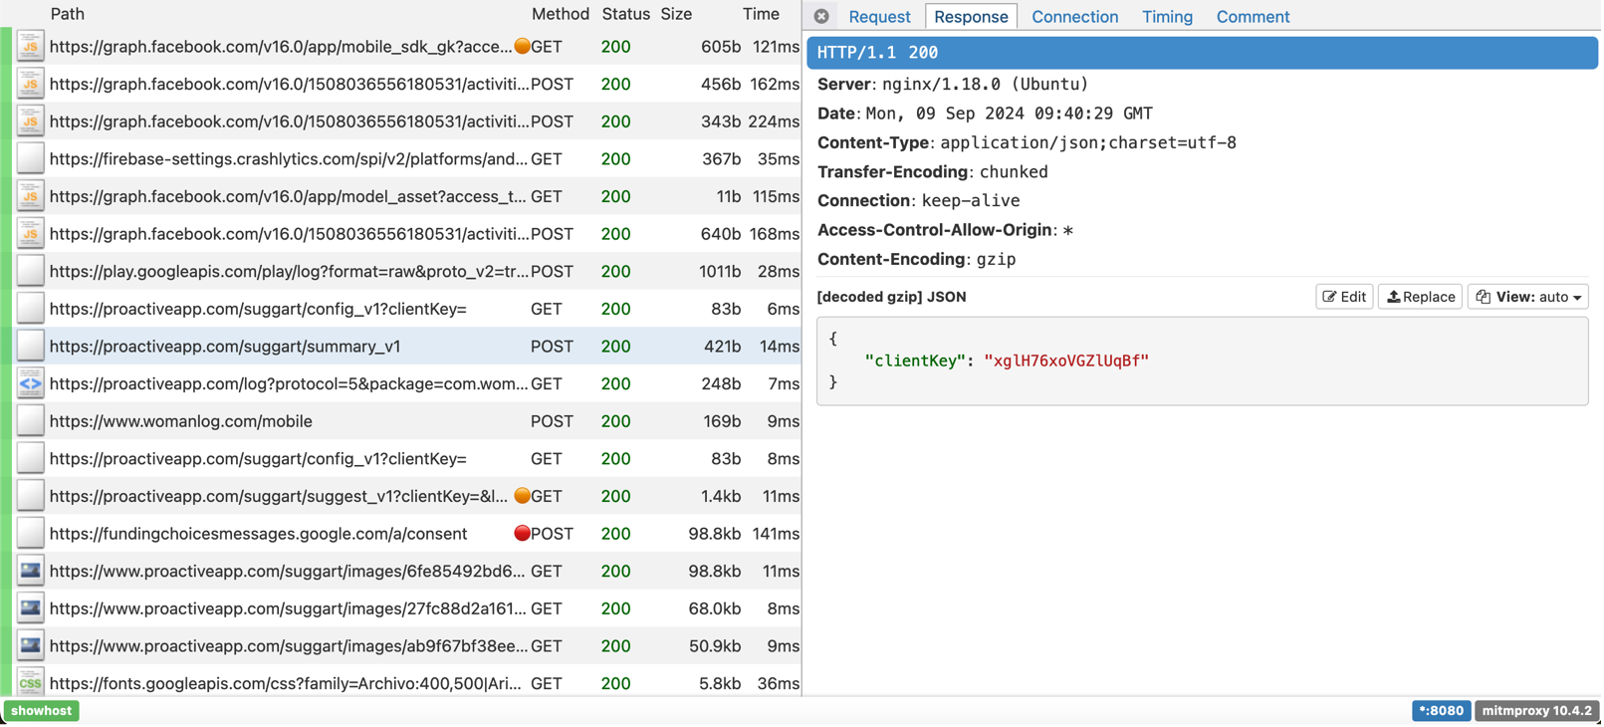Click the red marker on fundingchoicesmessages flow
Screen dimensions: 1604x727
click(x=521, y=534)
